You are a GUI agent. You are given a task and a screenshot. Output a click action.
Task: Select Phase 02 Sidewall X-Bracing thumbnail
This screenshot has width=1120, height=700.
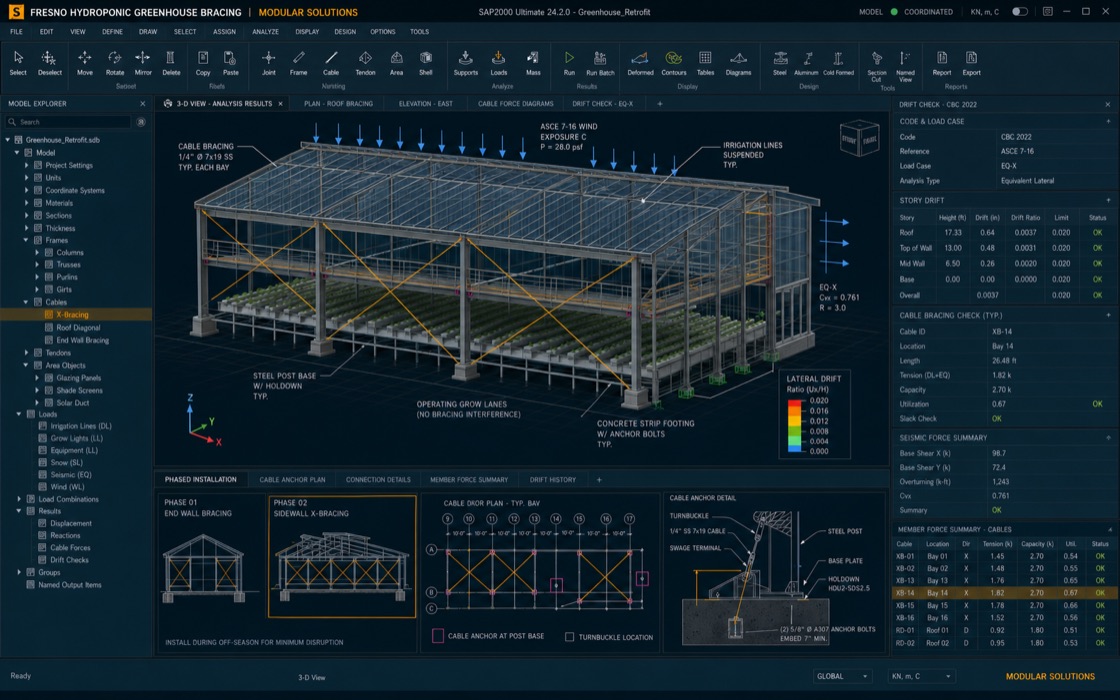point(341,556)
